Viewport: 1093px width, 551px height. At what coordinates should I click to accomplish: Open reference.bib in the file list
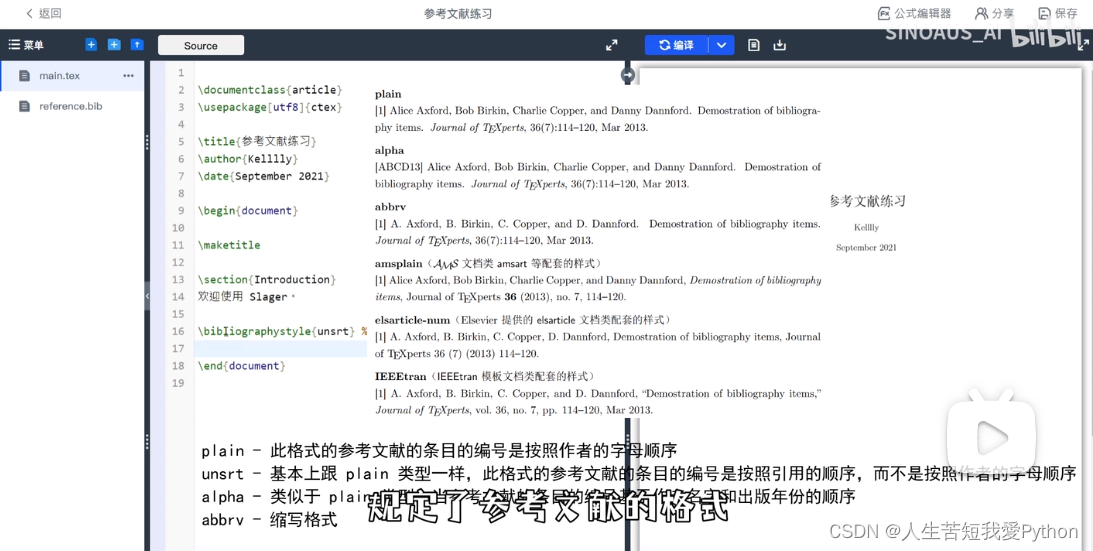point(72,106)
